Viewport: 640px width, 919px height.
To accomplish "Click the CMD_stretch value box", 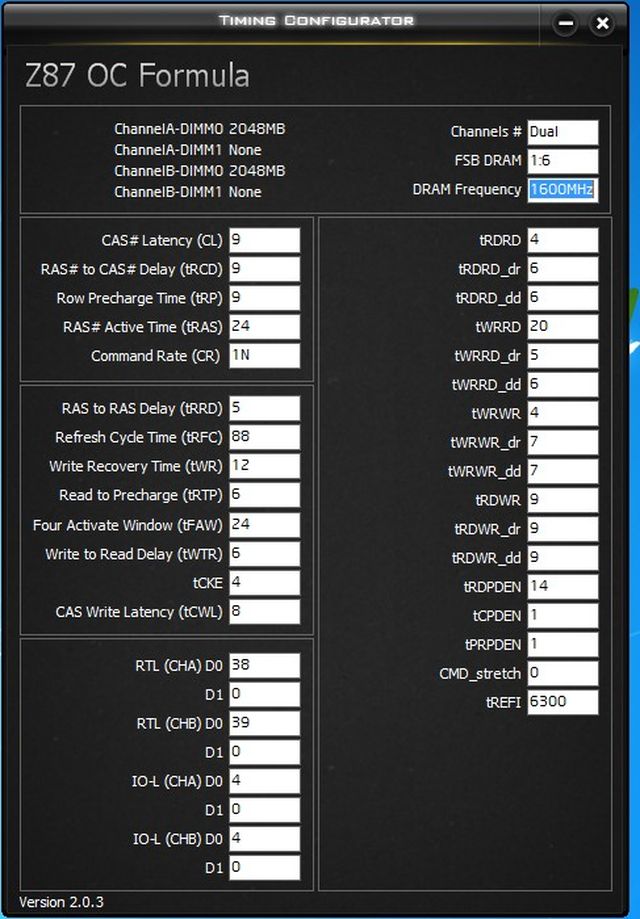I will pyautogui.click(x=562, y=673).
